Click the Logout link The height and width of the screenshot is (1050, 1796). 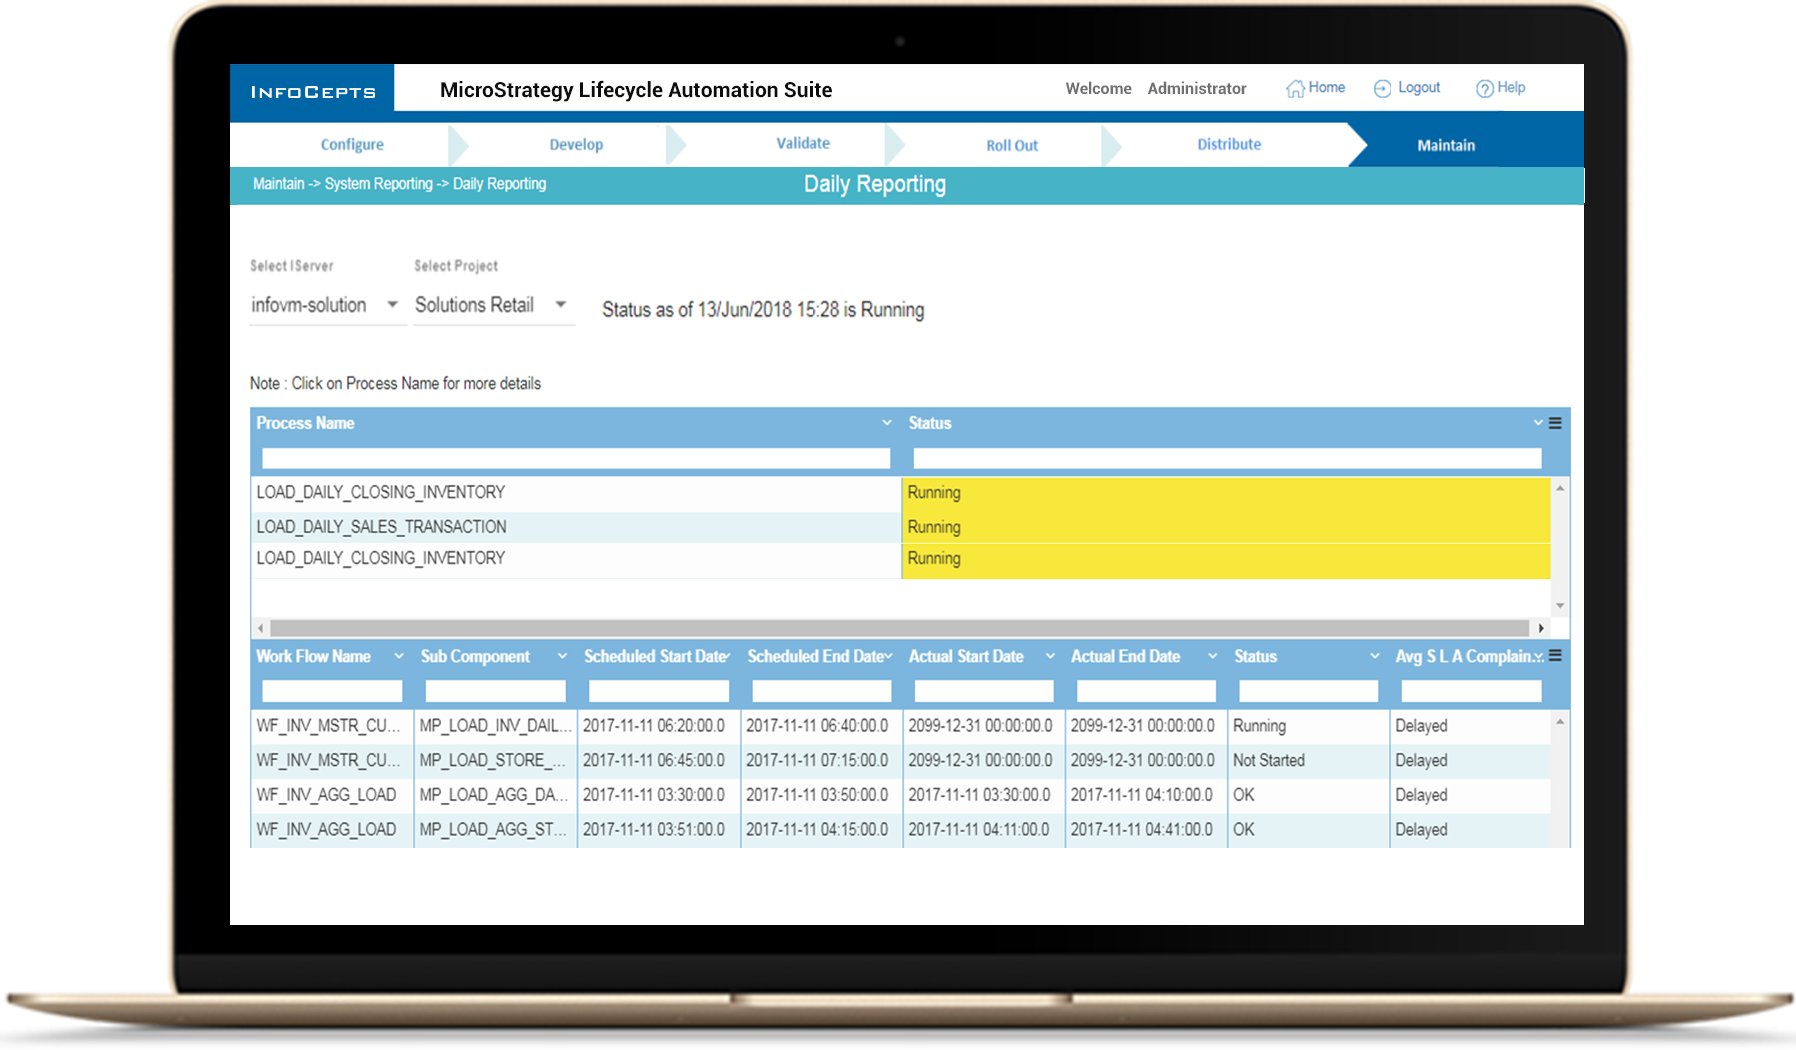[1418, 88]
